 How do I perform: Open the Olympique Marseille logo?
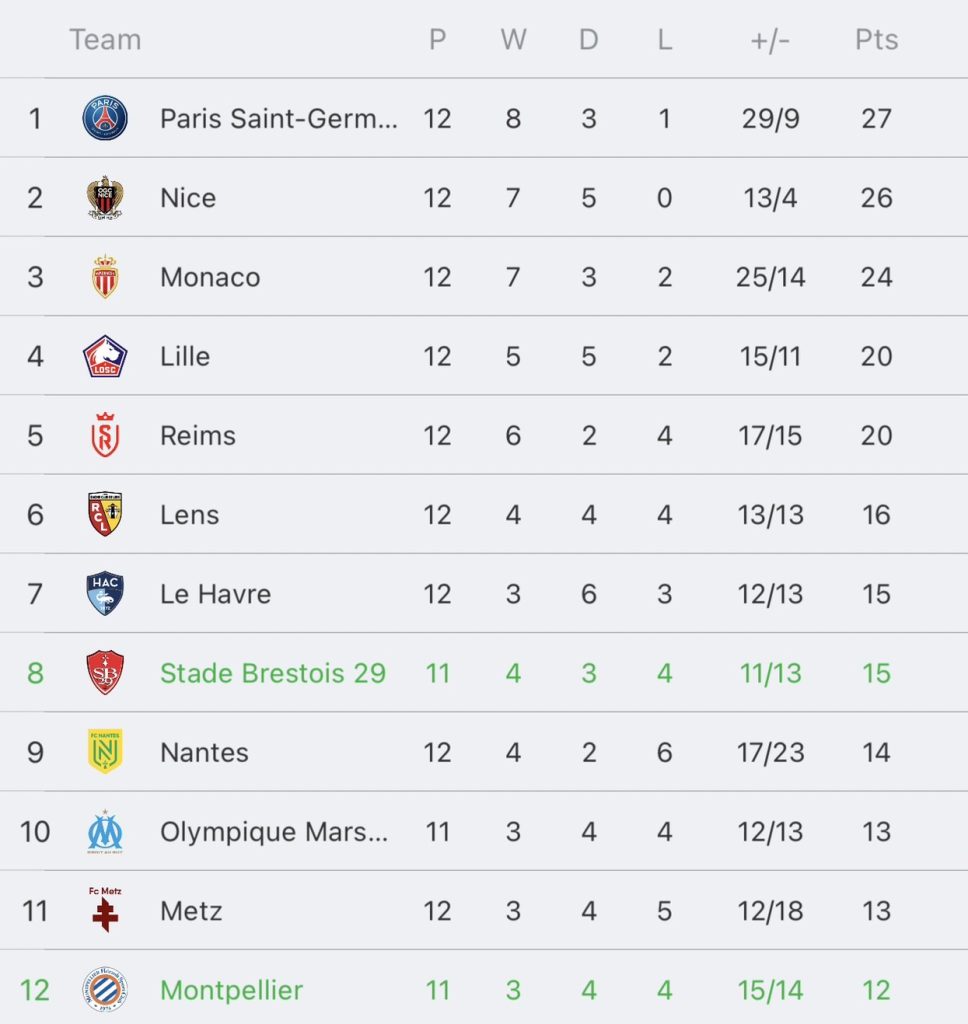coord(105,831)
